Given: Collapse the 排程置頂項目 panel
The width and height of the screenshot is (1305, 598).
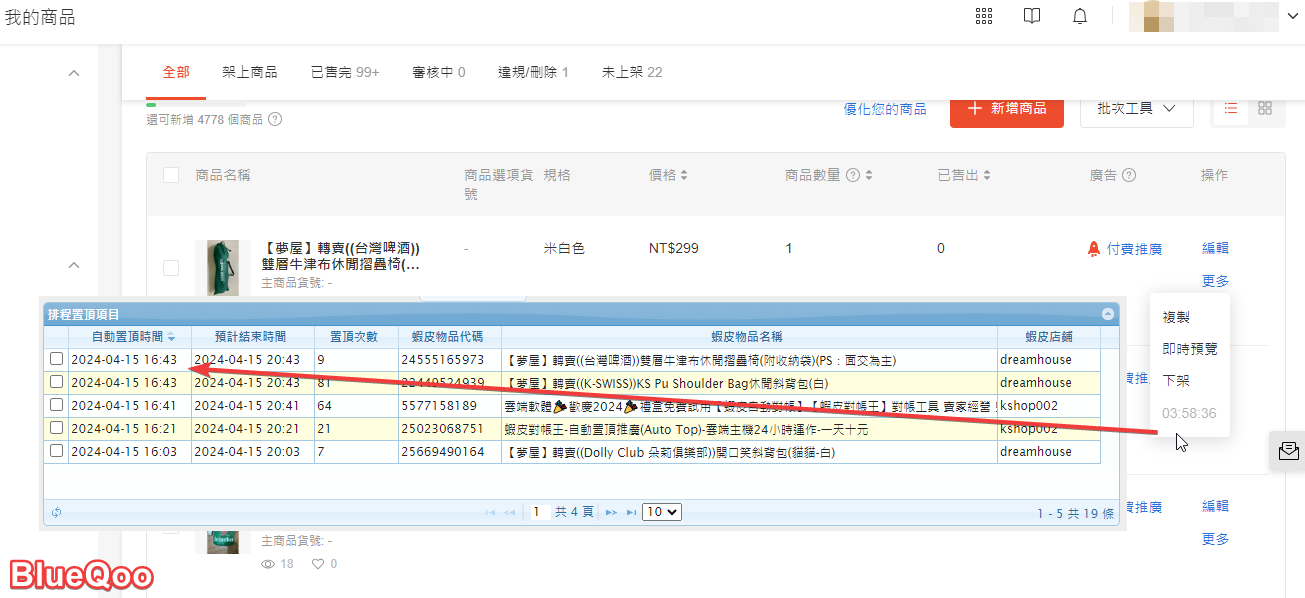Looking at the screenshot, I should point(1108,314).
